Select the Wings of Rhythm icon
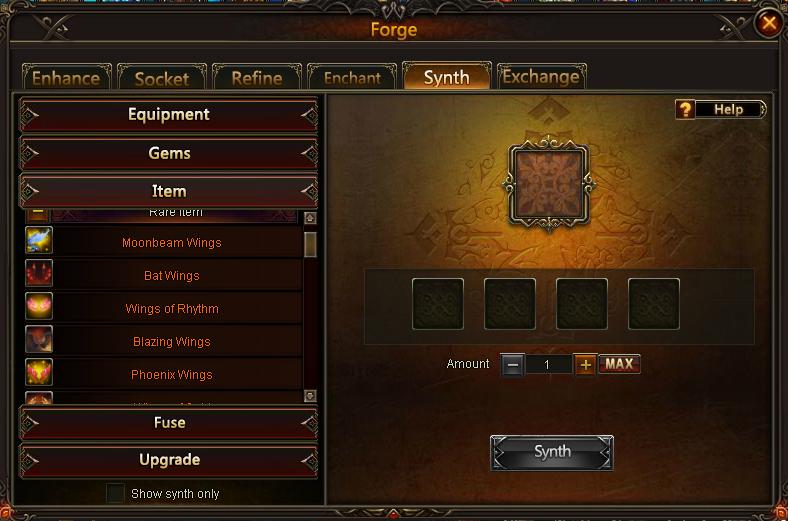Image resolution: width=788 pixels, height=521 pixels. (x=39, y=306)
